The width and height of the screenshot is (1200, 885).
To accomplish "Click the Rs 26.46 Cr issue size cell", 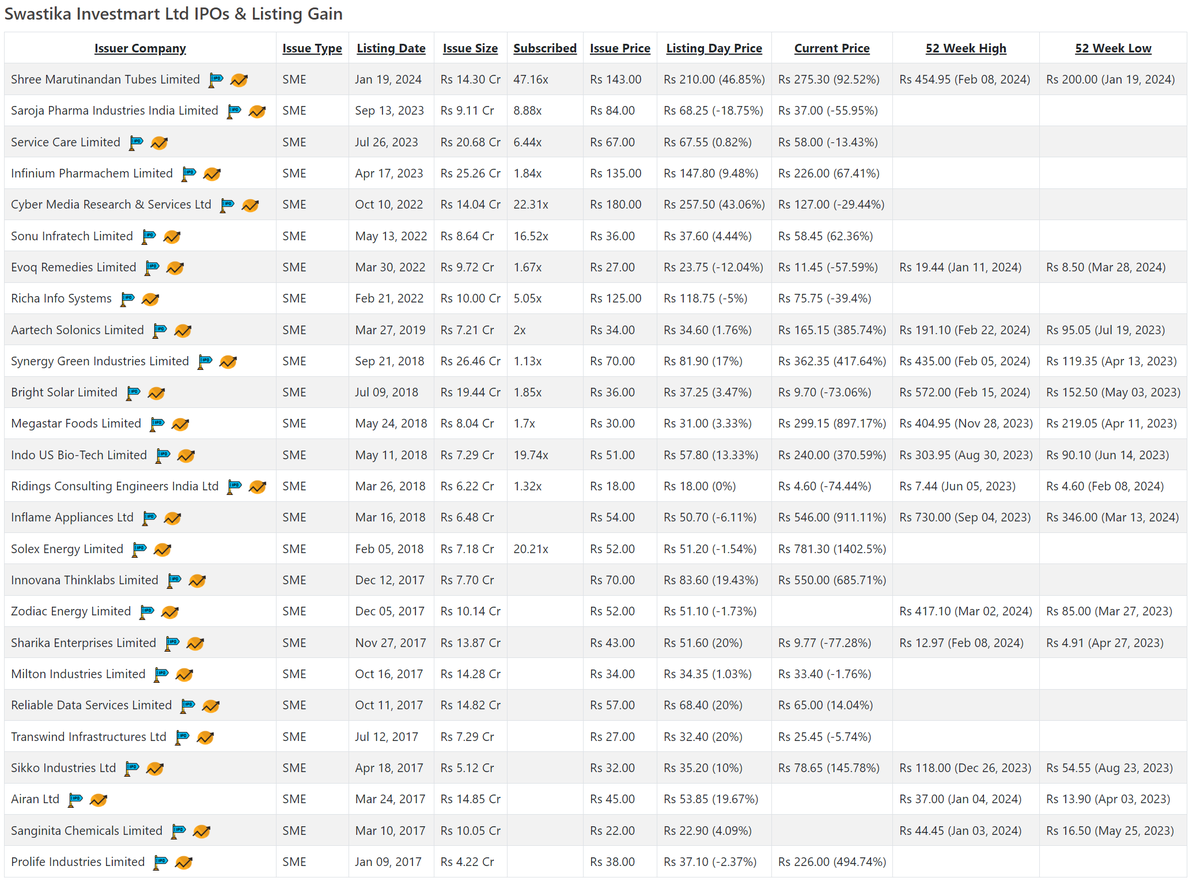I will tap(470, 361).
